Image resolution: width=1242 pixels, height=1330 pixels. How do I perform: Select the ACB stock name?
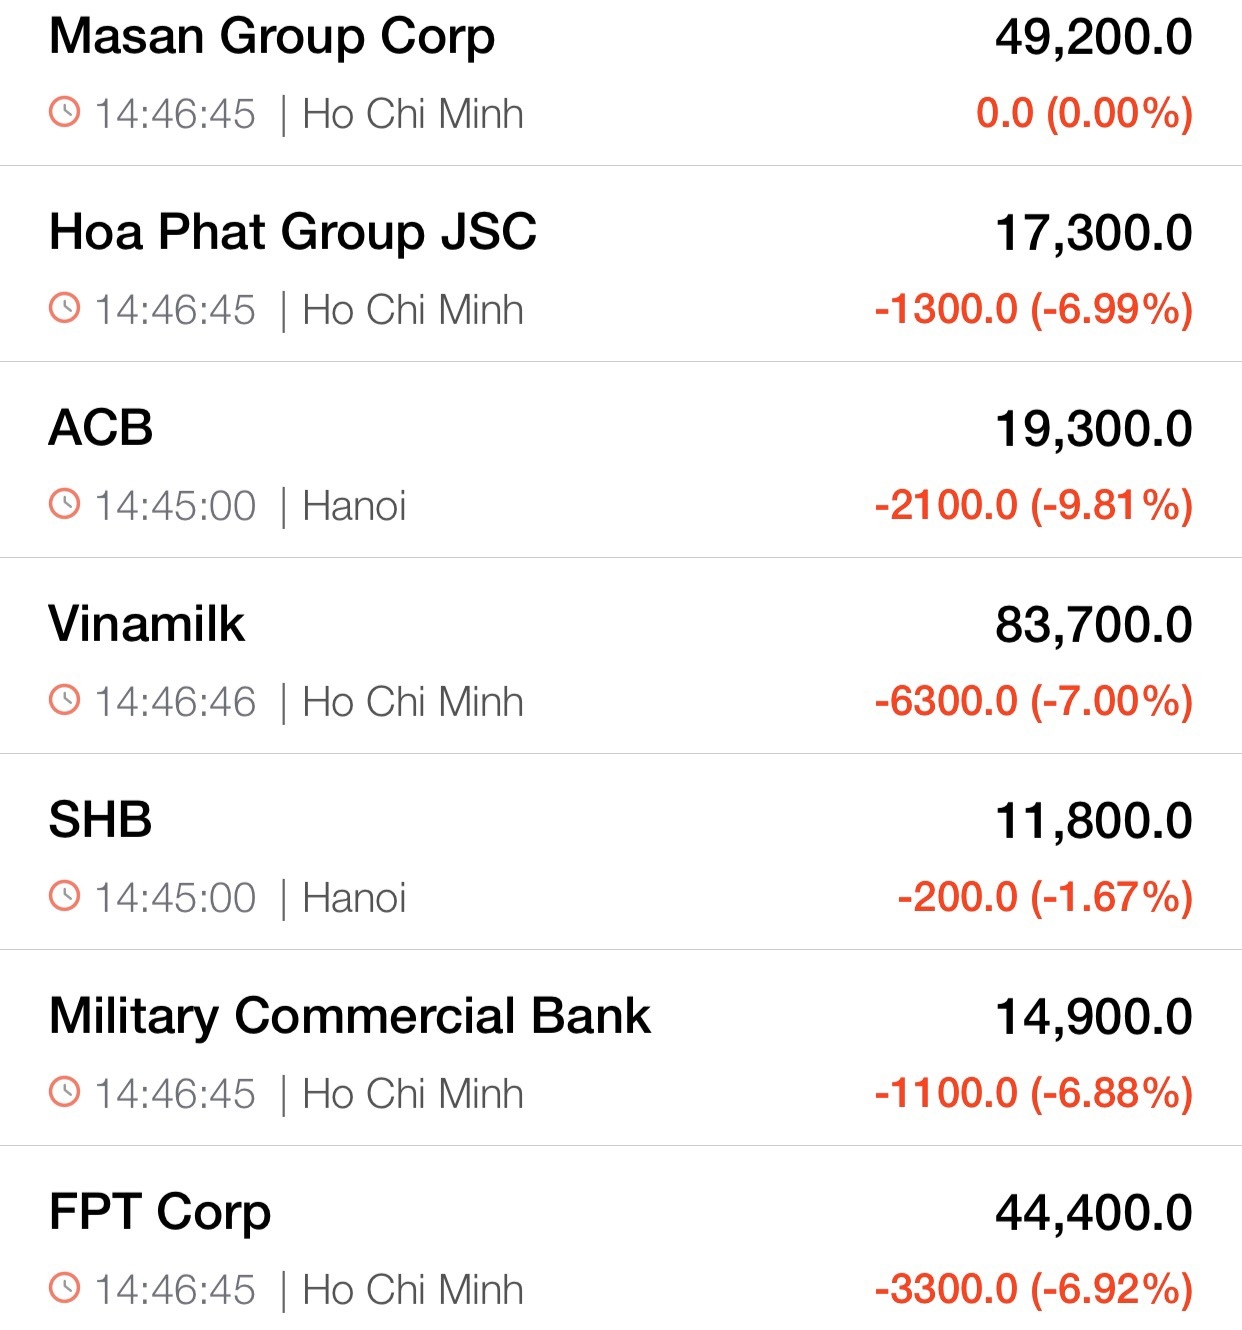click(101, 428)
